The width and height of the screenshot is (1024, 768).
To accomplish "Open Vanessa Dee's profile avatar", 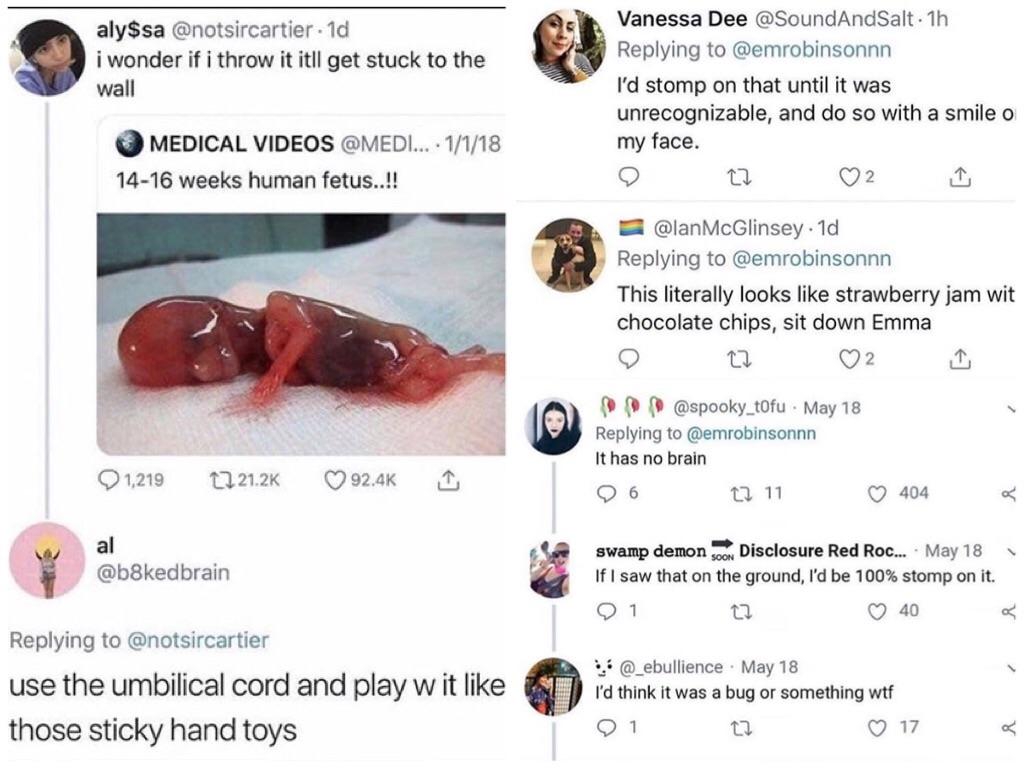I will click(567, 46).
